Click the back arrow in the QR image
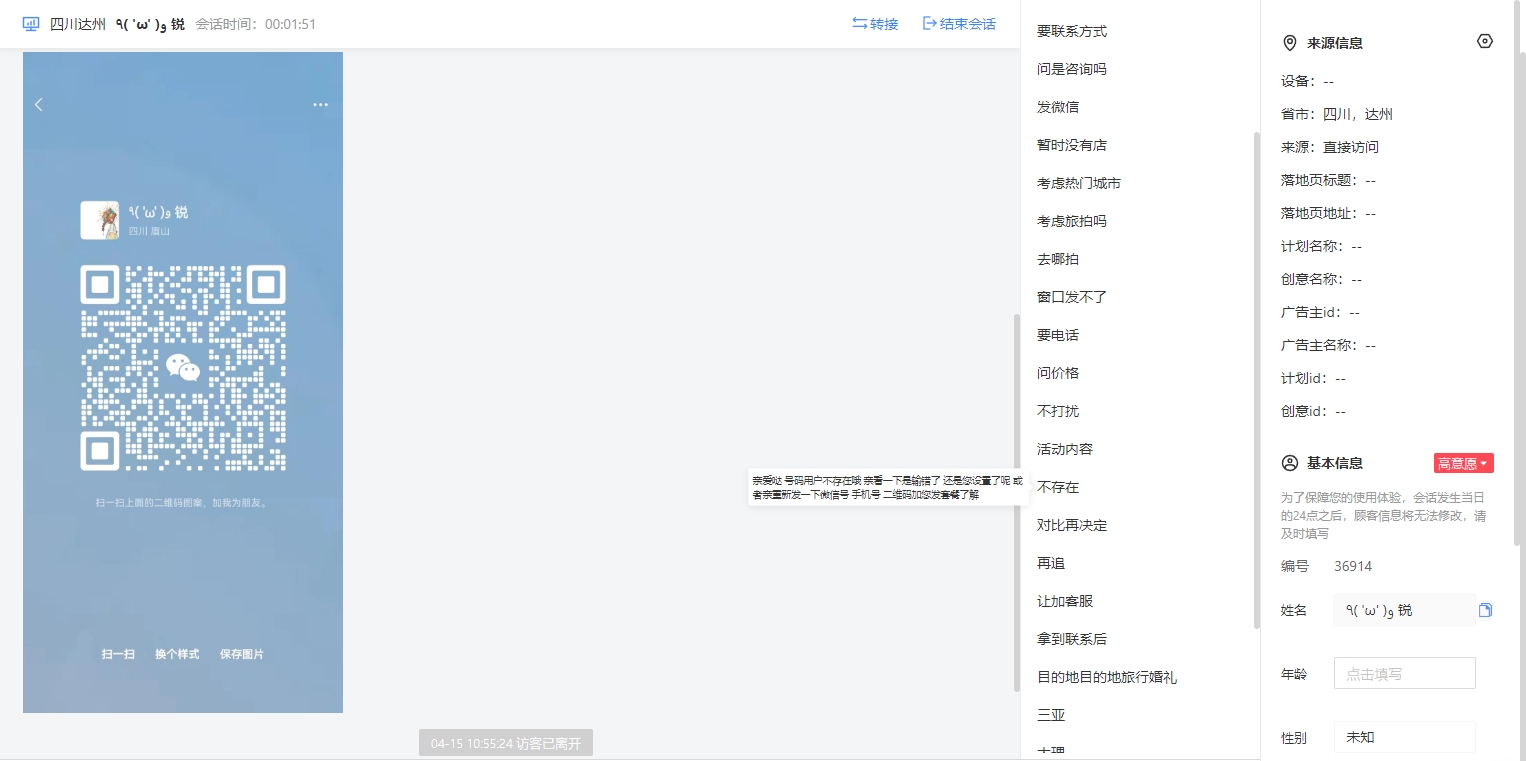The width and height of the screenshot is (1526, 761). tap(39, 104)
